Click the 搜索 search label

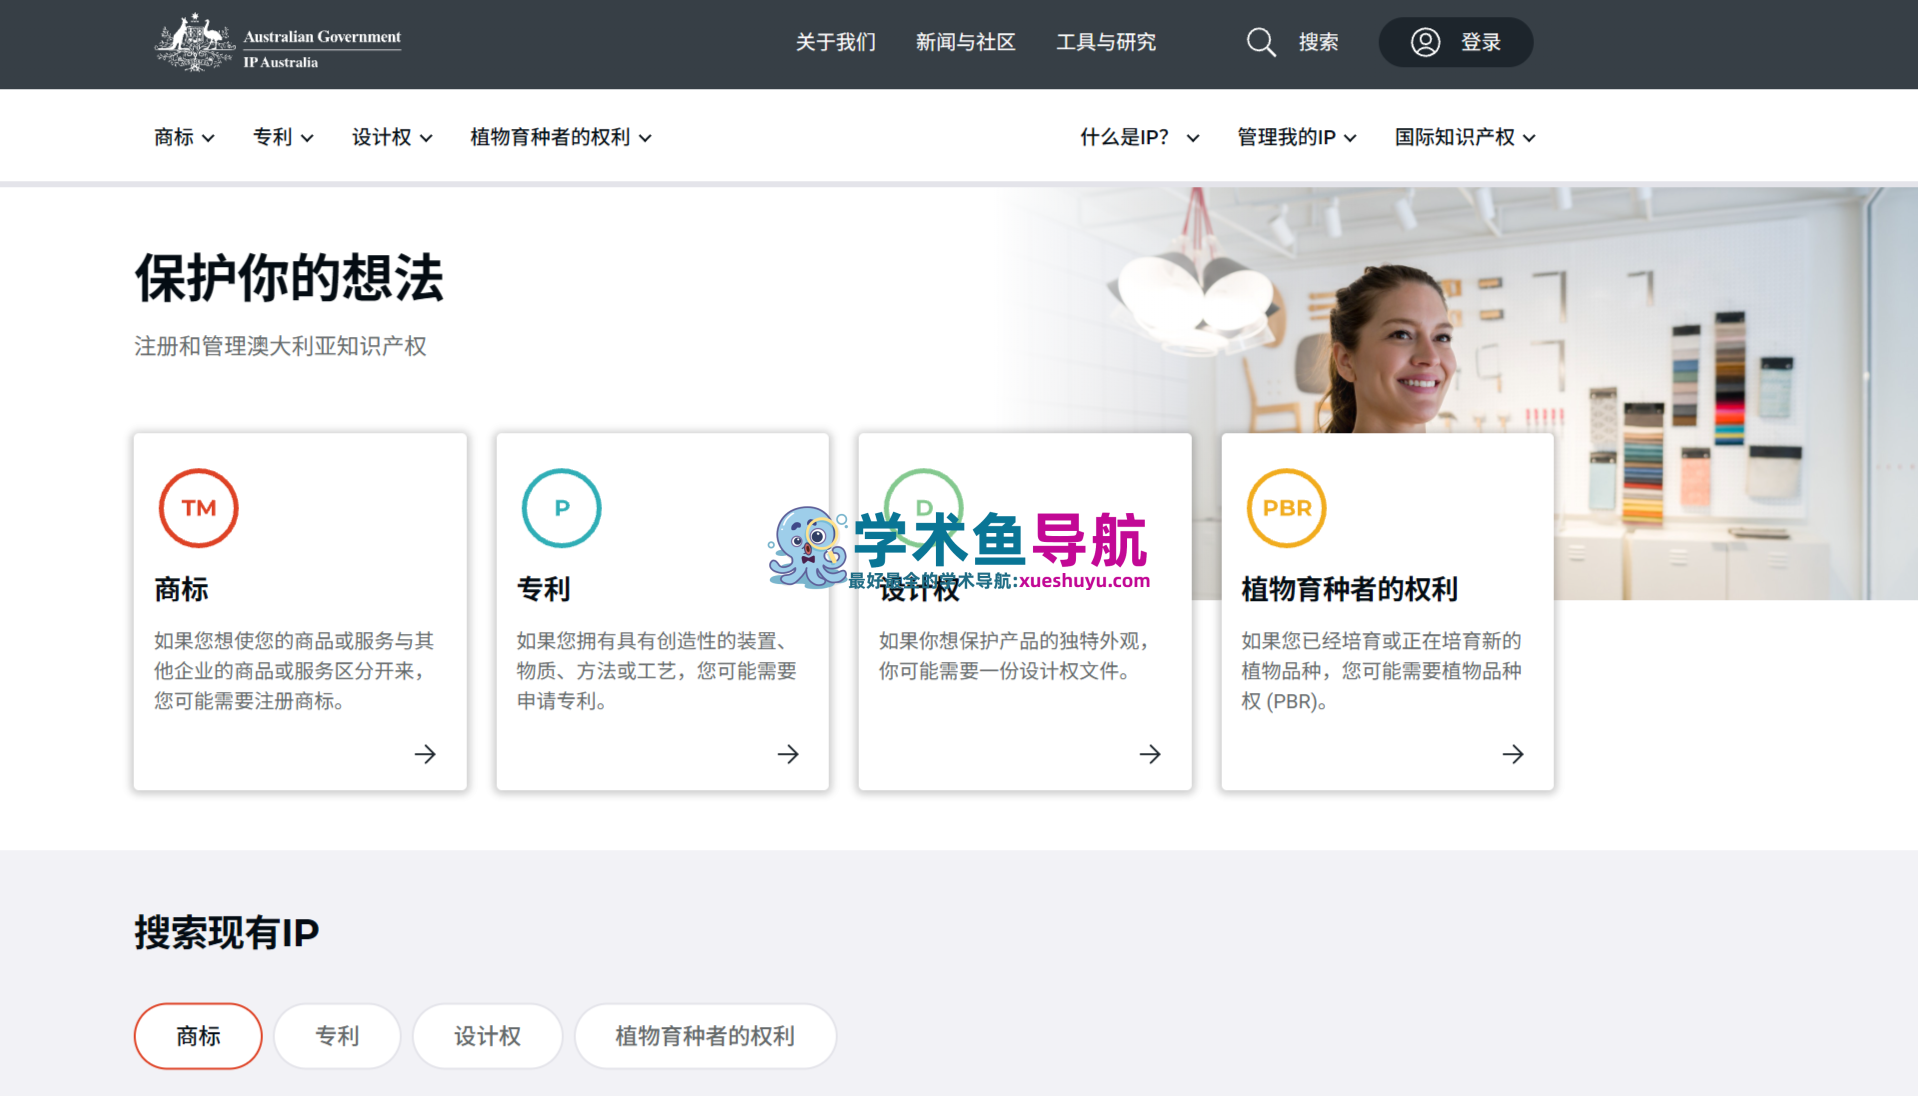(1318, 42)
